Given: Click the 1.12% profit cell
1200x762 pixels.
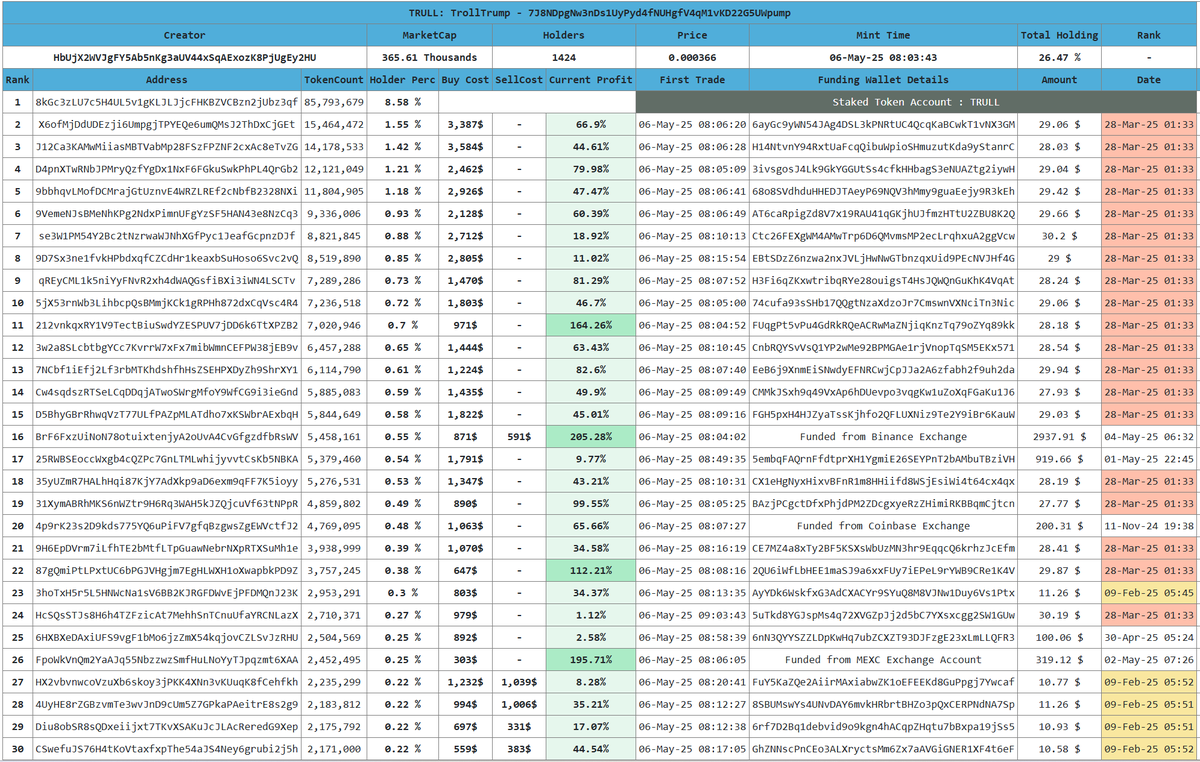Looking at the screenshot, I should tap(591, 615).
